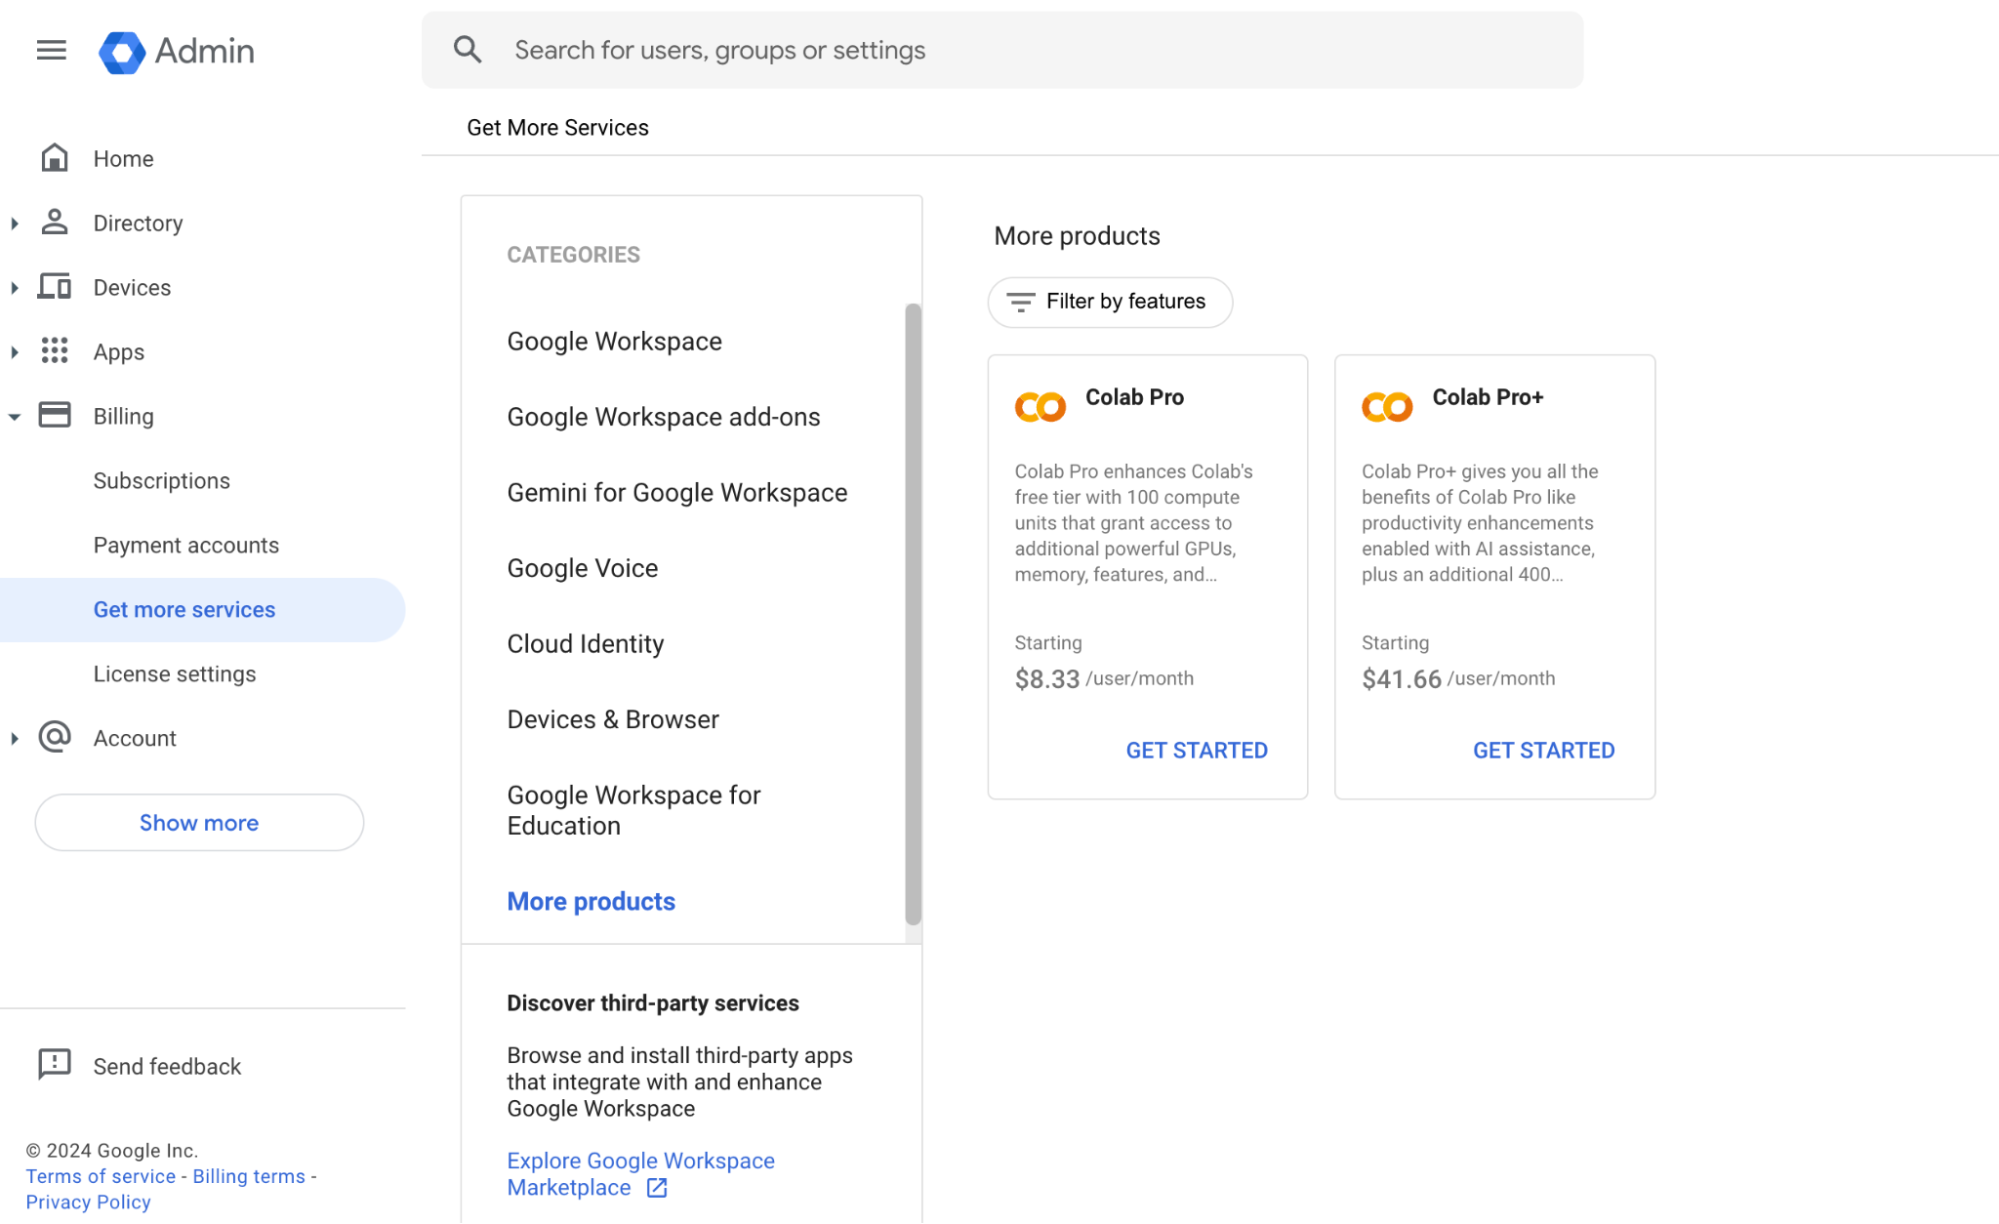
Task: Select Get more services item
Action: tap(202, 610)
